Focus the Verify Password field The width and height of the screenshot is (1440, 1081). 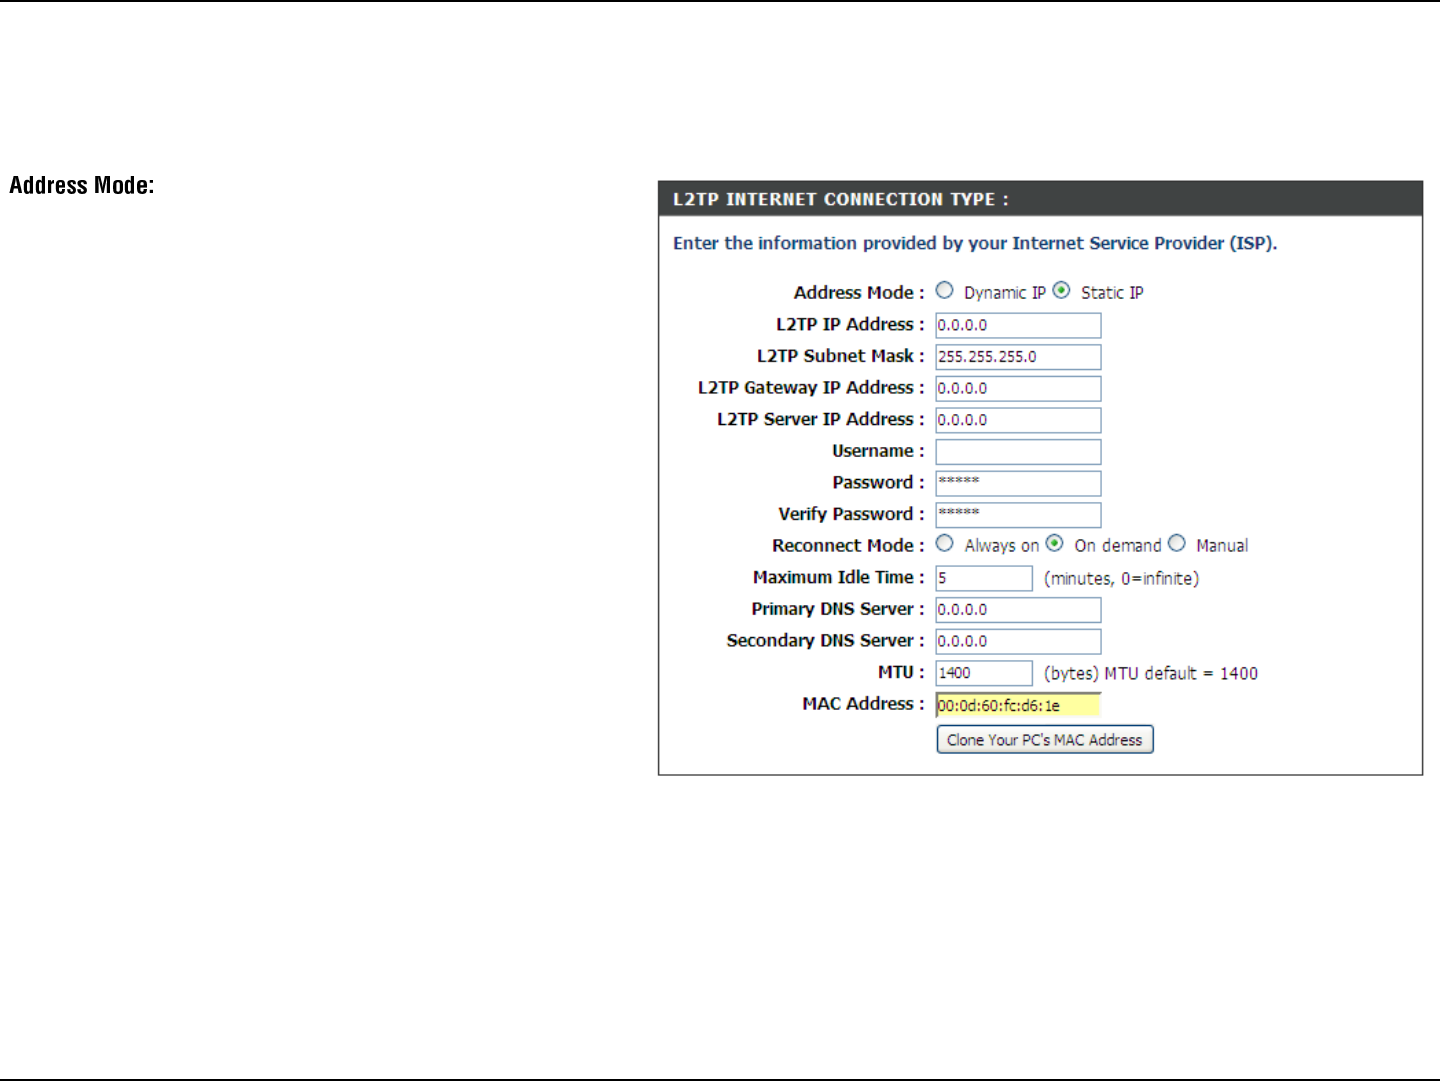pyautogui.click(x=1017, y=515)
